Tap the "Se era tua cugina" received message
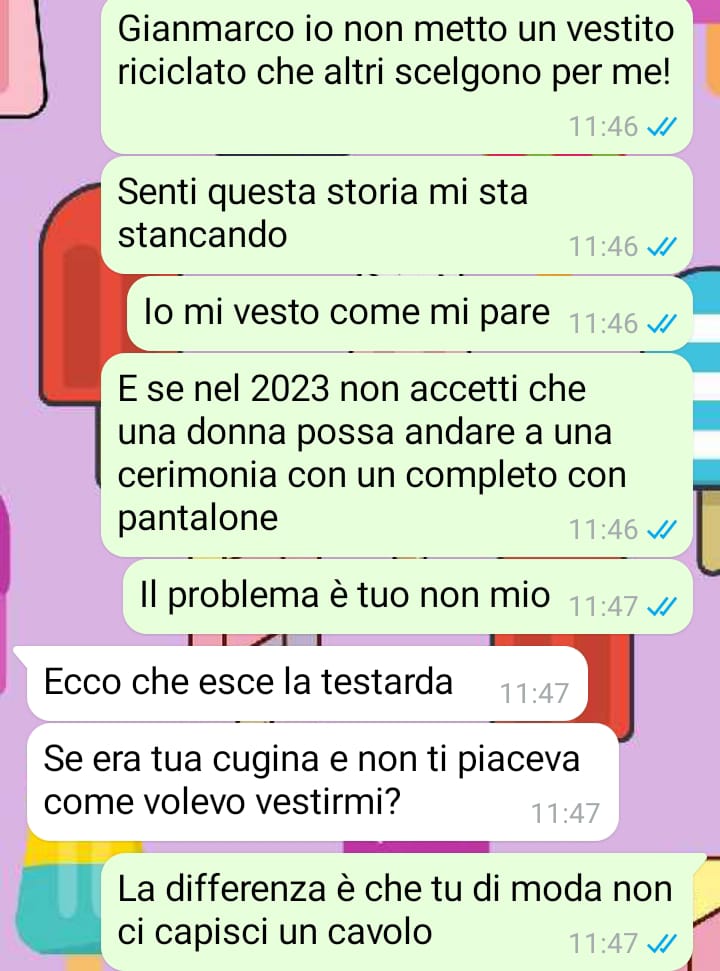Image resolution: width=720 pixels, height=971 pixels. click(x=322, y=782)
